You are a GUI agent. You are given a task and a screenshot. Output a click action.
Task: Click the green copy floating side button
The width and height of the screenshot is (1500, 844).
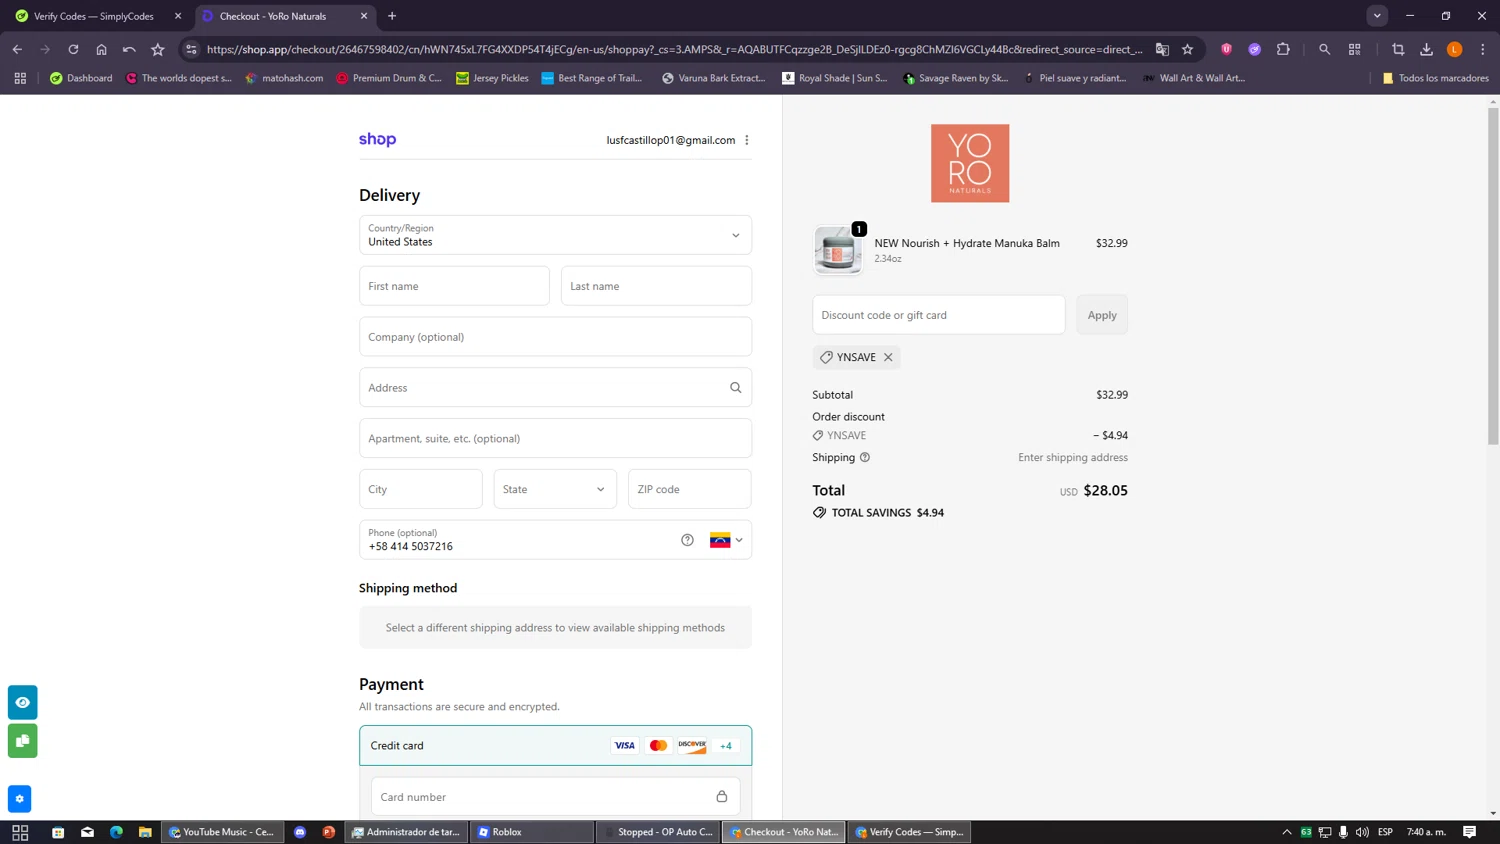[x=23, y=741]
